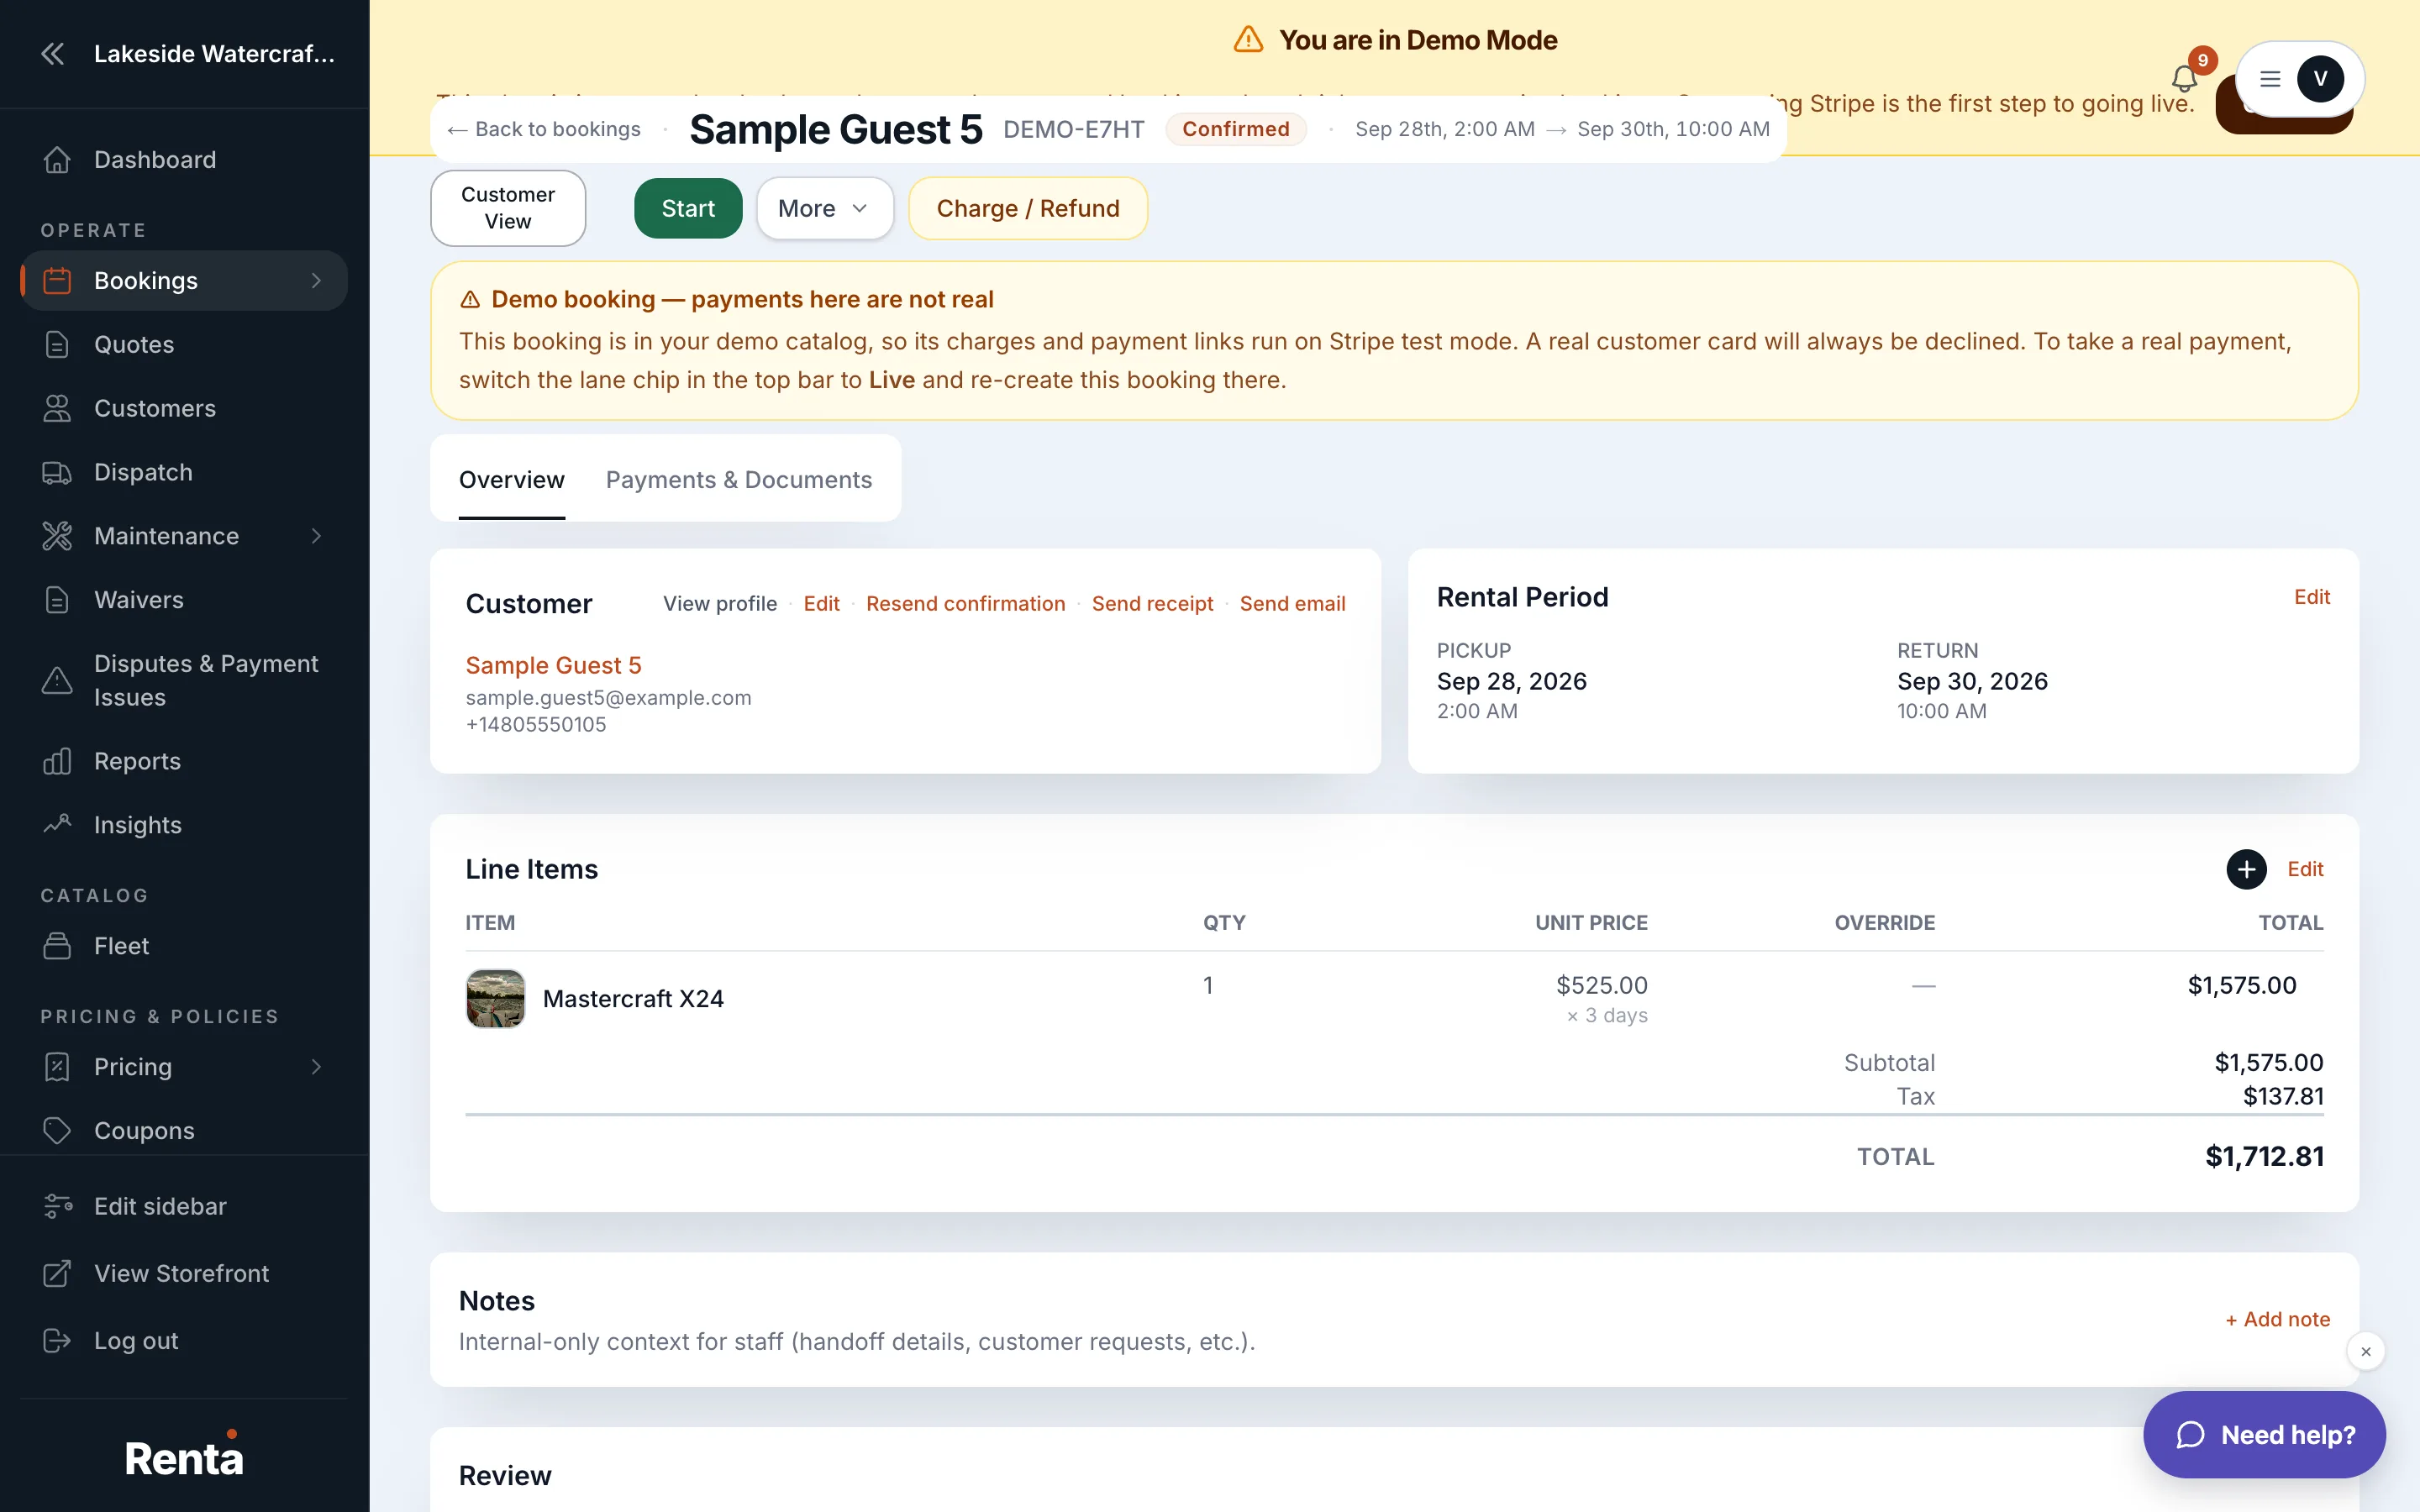Click pickup date Sep 28, 2026
2420x1512 pixels.
1512,682
